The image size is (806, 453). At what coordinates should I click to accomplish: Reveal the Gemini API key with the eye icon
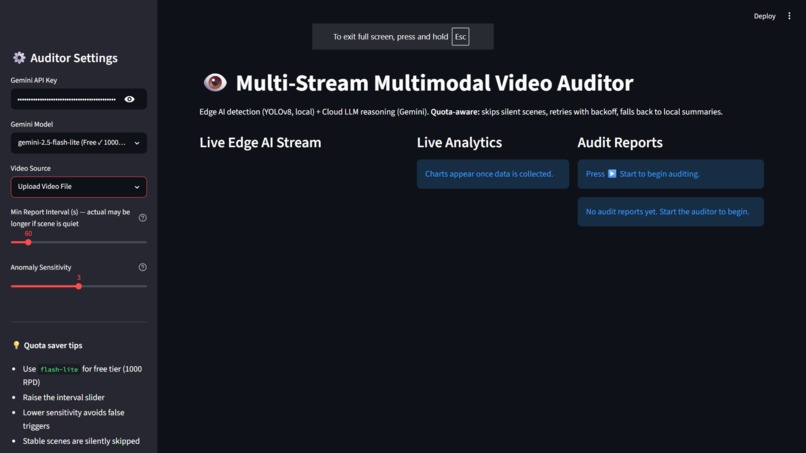pyautogui.click(x=130, y=99)
